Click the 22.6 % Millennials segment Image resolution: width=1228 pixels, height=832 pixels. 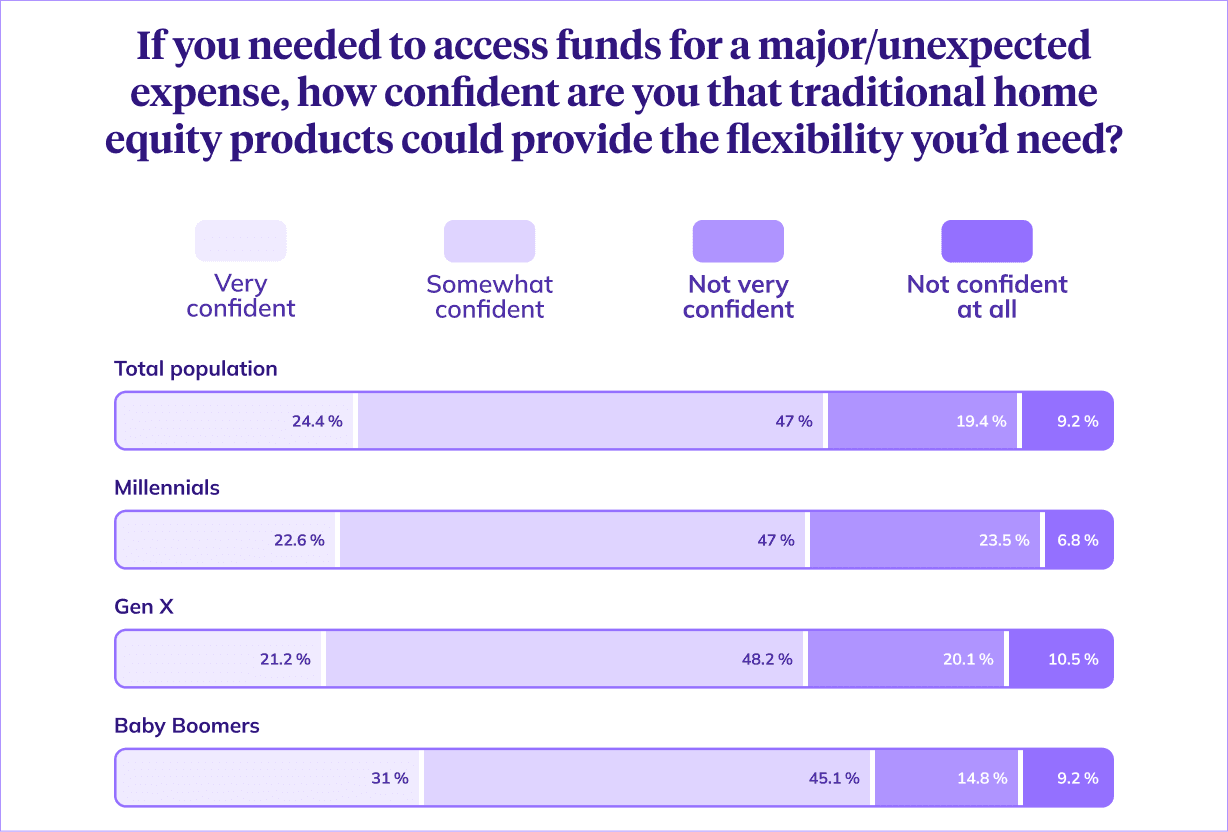[227, 540]
